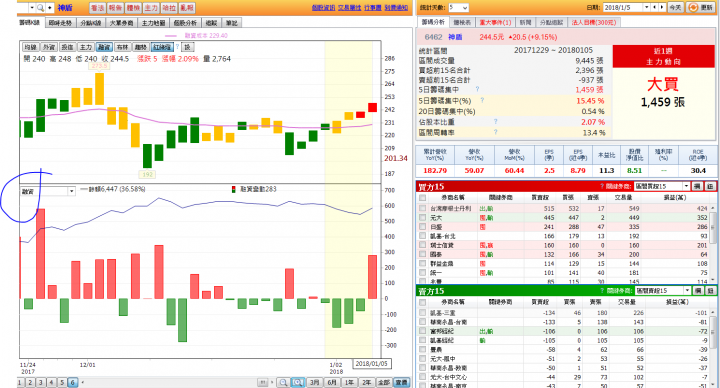Click the small plus/add icon beside search
The height and width of the screenshot is (388, 720).
(x=50, y=8)
